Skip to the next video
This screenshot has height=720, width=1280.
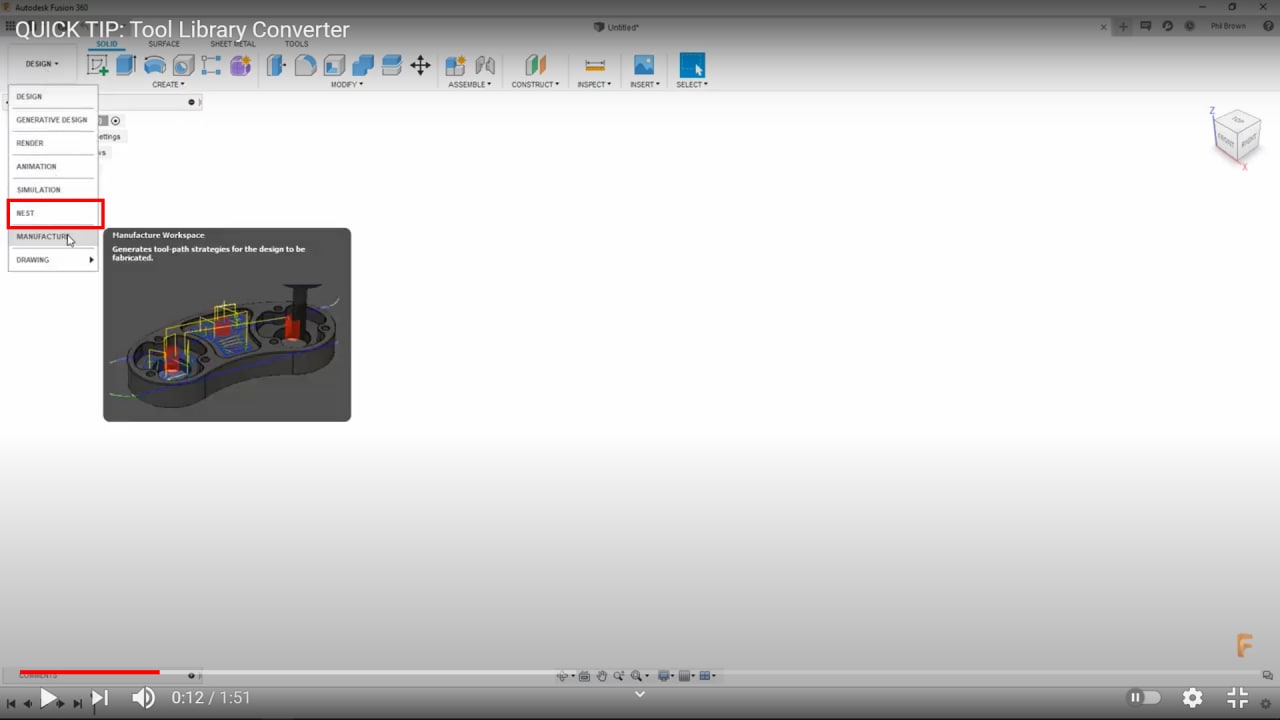99,698
